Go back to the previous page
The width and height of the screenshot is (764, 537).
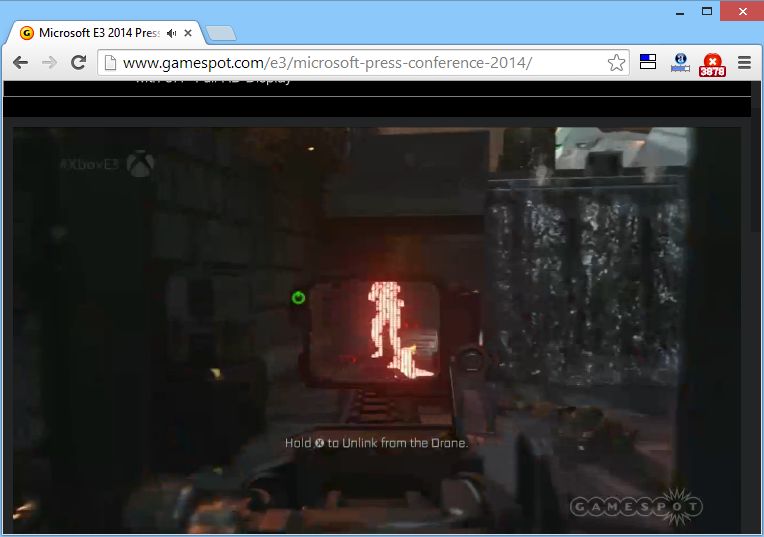(x=20, y=62)
